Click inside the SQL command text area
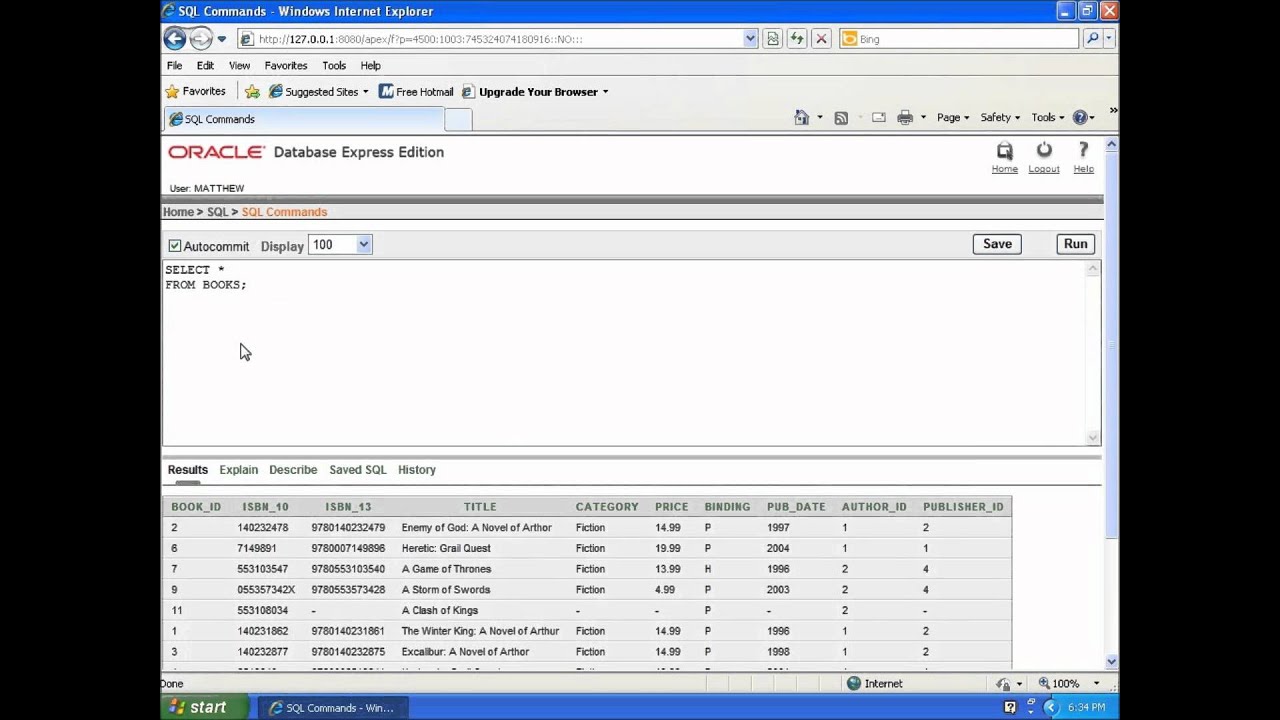 point(624,351)
